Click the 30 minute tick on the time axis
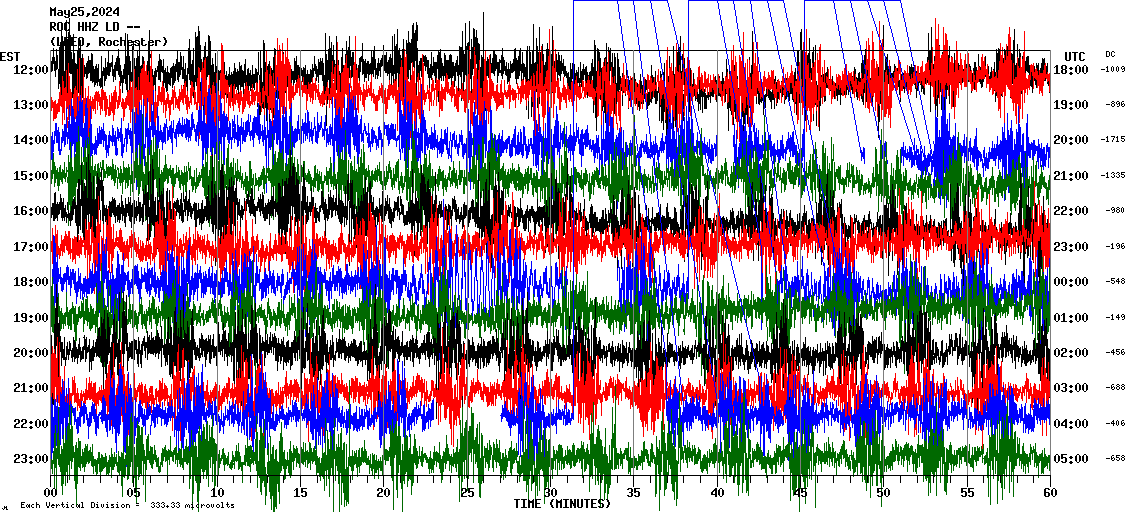This screenshot has width=1130, height=519. (550, 493)
